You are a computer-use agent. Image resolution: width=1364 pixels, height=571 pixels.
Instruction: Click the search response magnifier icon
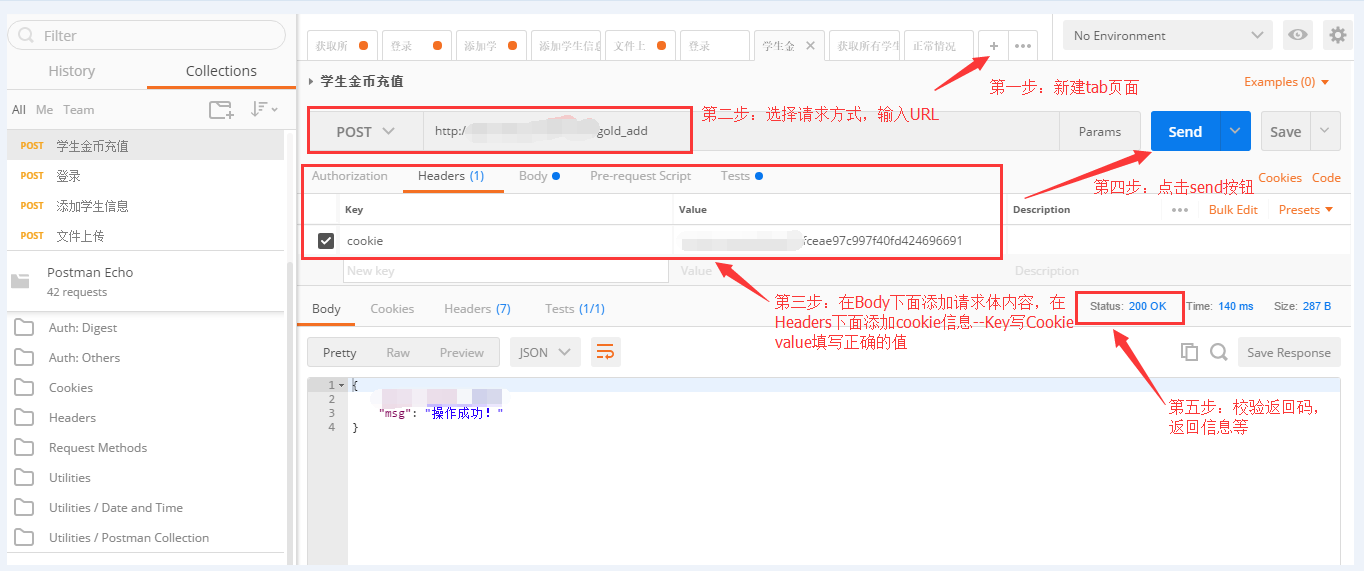(1218, 352)
